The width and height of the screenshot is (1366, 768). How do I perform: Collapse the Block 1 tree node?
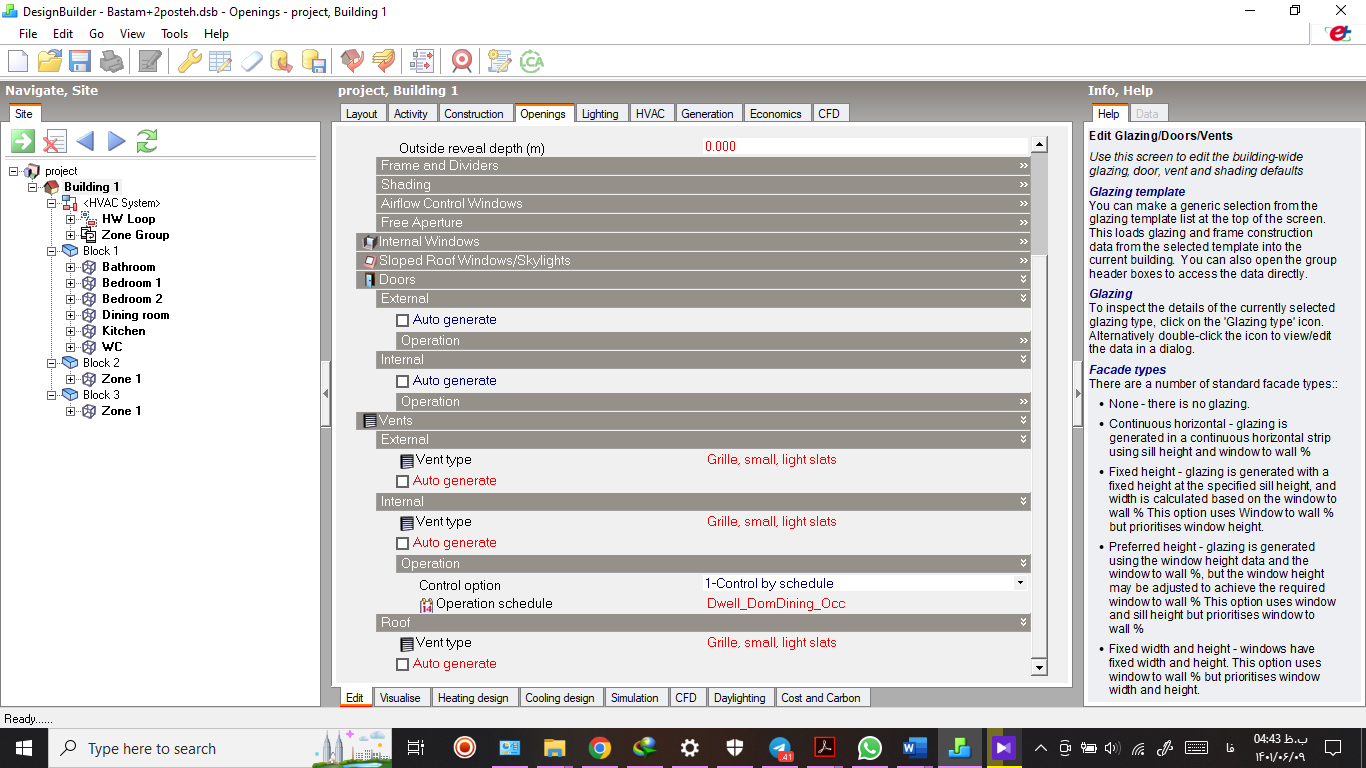click(x=51, y=251)
